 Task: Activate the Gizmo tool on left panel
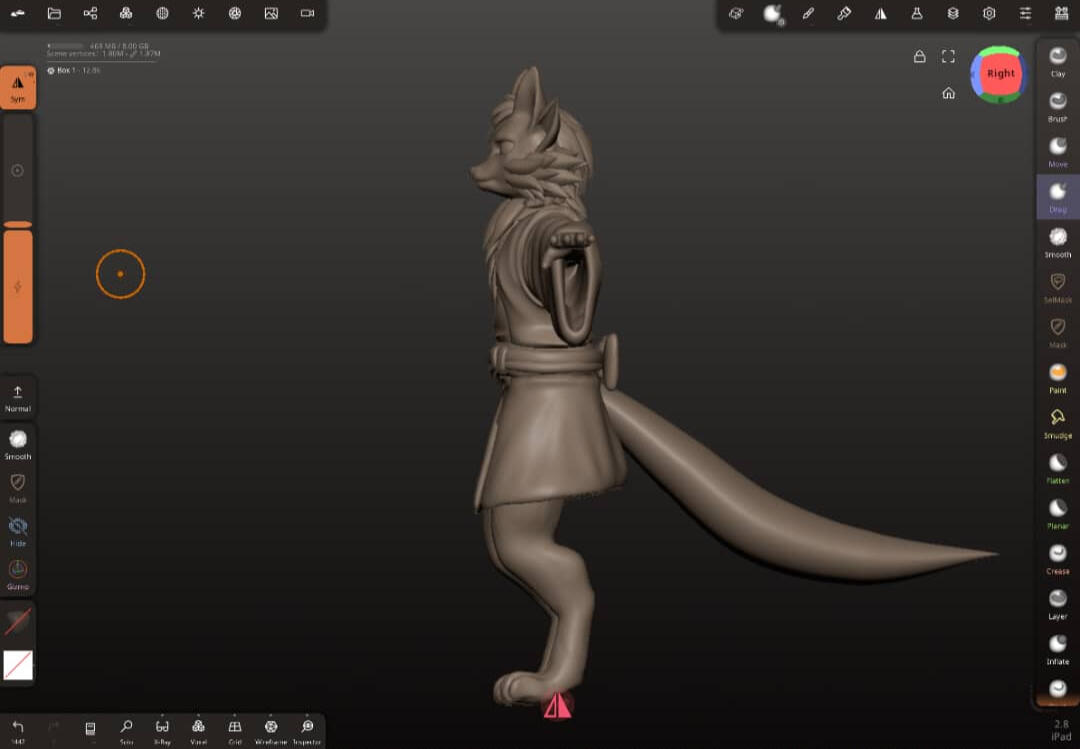point(18,575)
